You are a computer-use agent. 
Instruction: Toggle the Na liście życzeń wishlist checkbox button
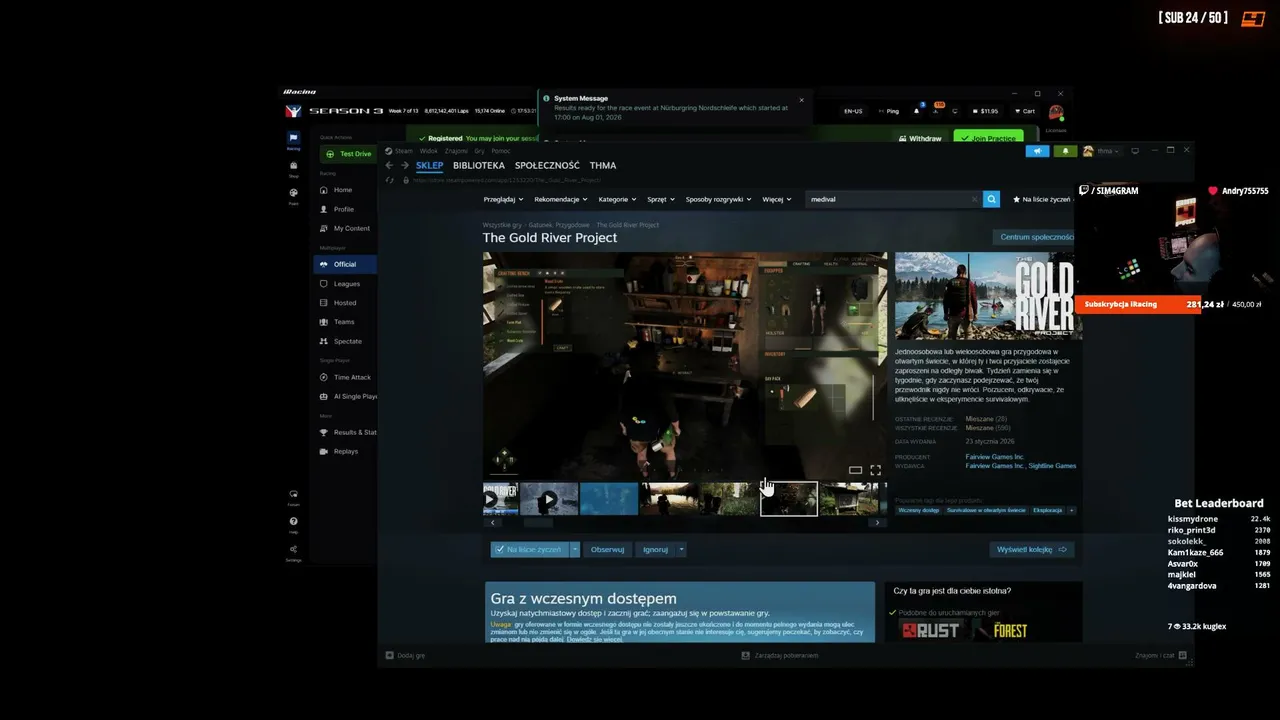[x=530, y=549]
